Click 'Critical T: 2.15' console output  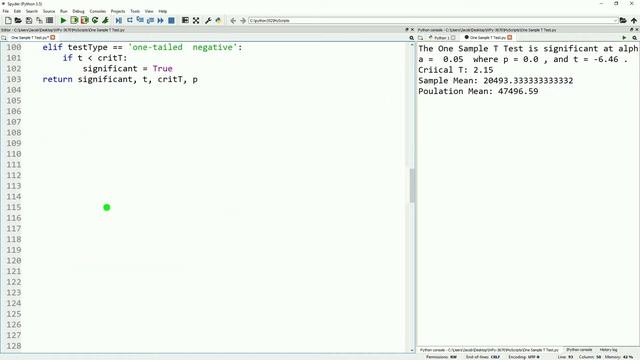(456, 70)
